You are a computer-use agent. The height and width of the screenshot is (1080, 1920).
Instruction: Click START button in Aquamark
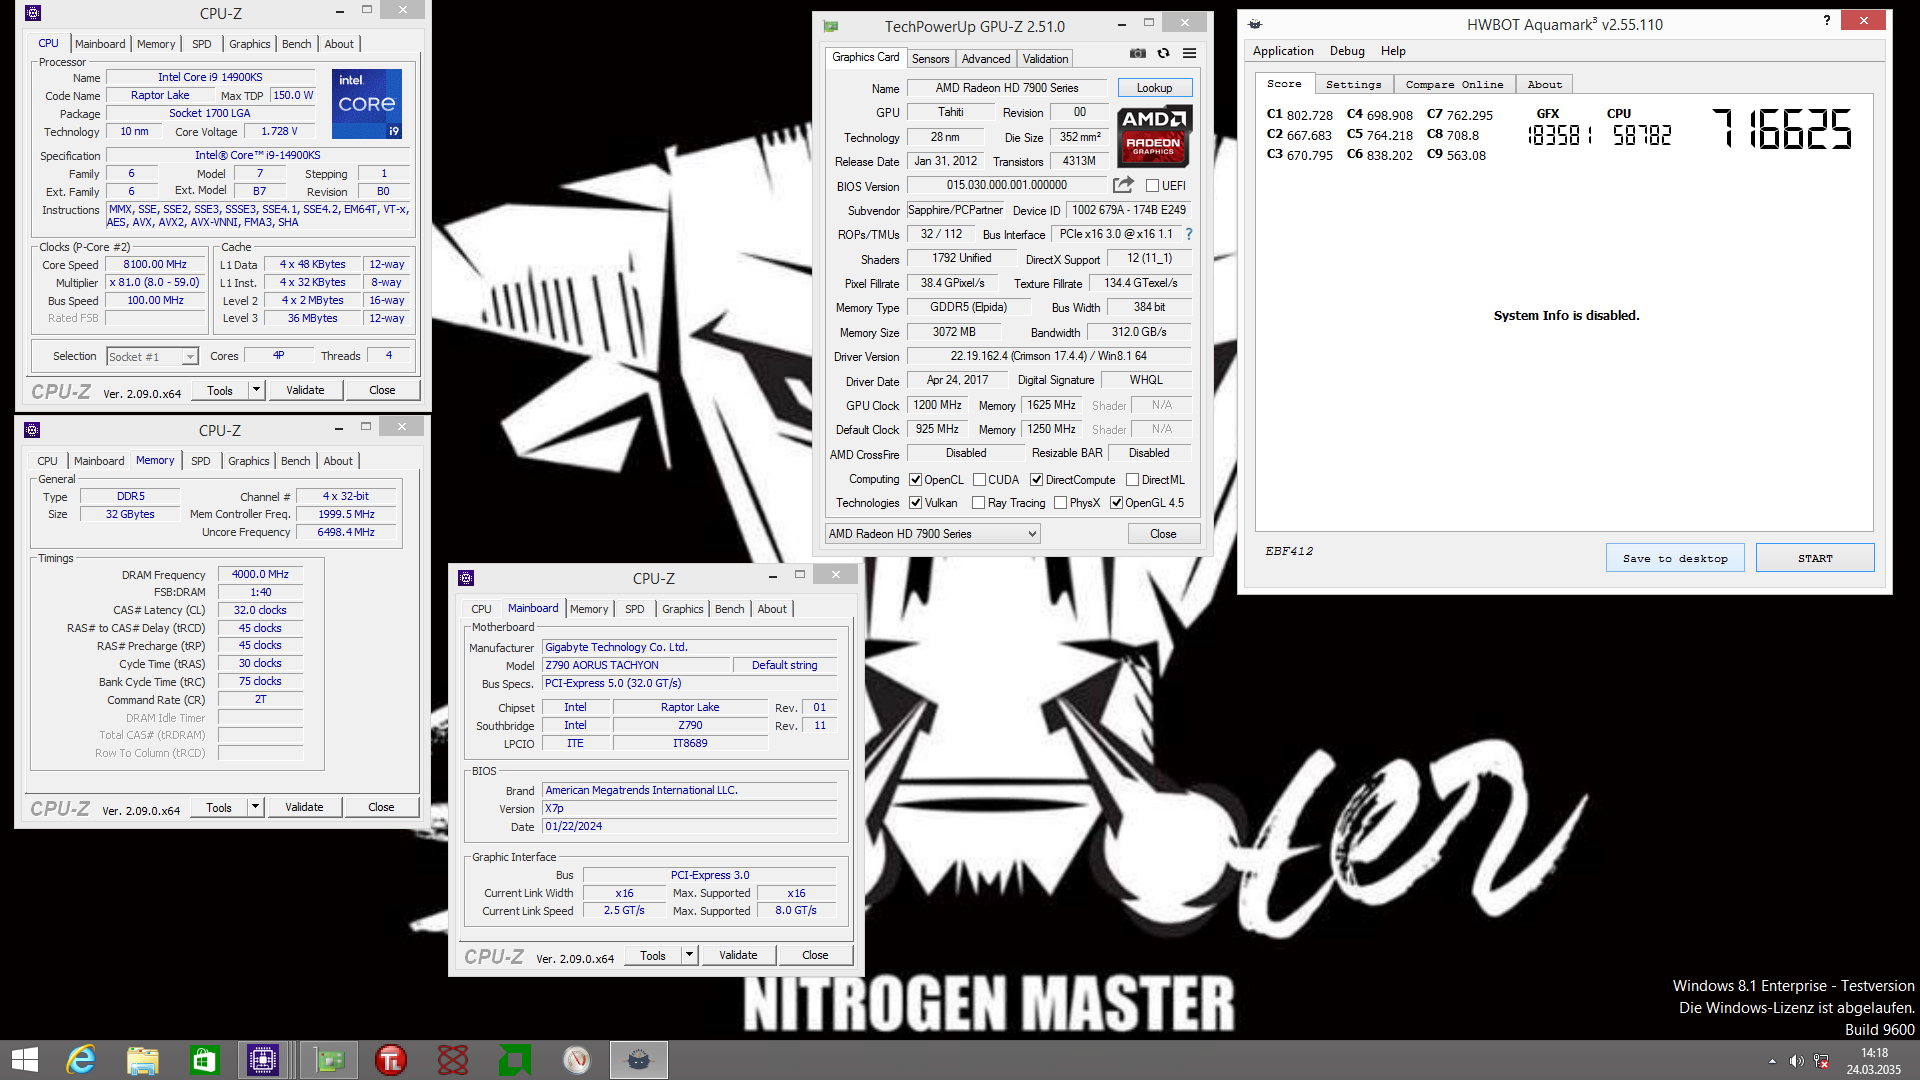pyautogui.click(x=1814, y=558)
